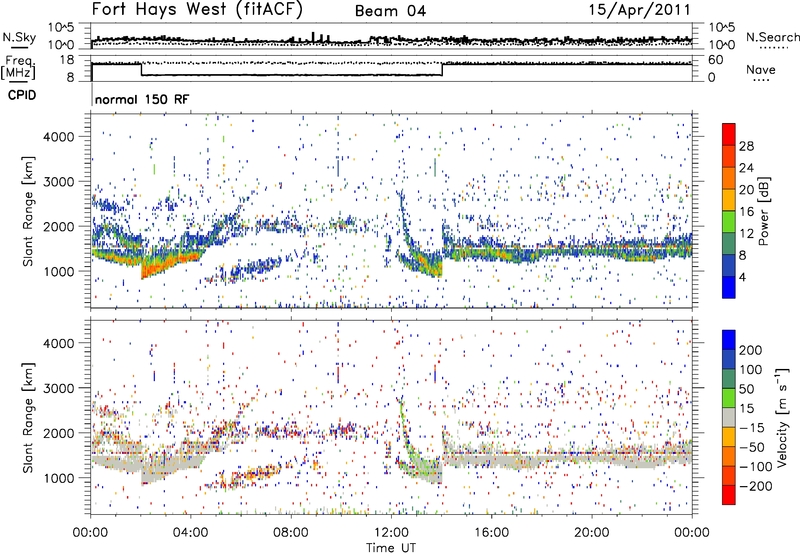Select the 'Freq. [MHz]' axis label

point(18,68)
